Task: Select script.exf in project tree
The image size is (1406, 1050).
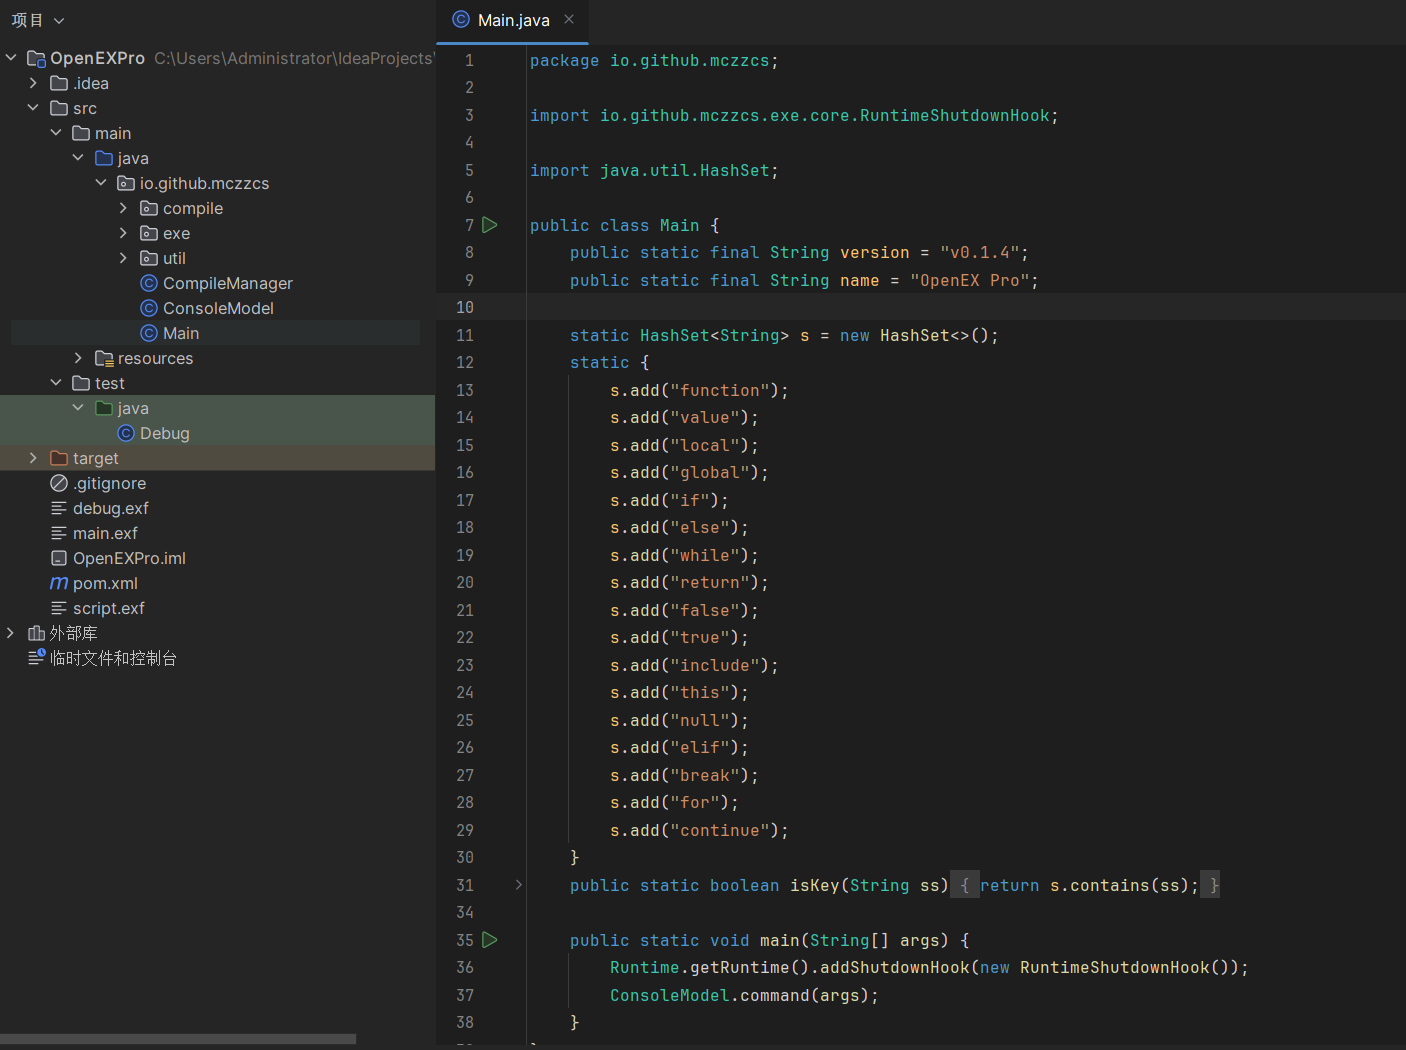Action: 217,608
